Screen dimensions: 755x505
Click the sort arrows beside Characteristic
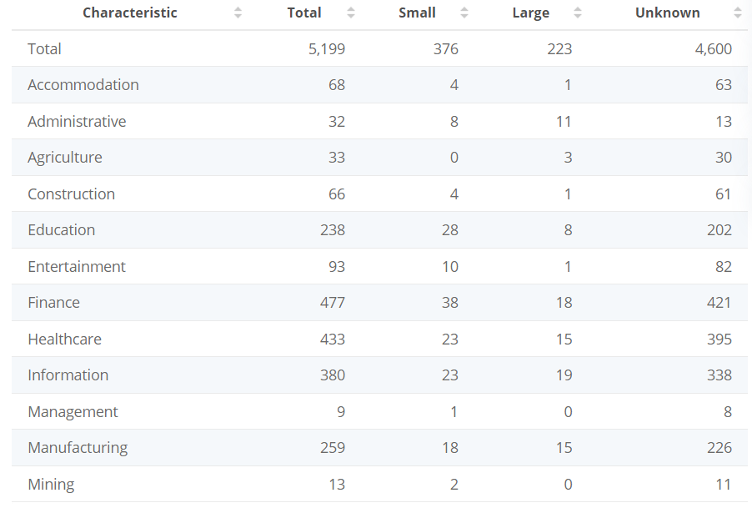pyautogui.click(x=237, y=13)
